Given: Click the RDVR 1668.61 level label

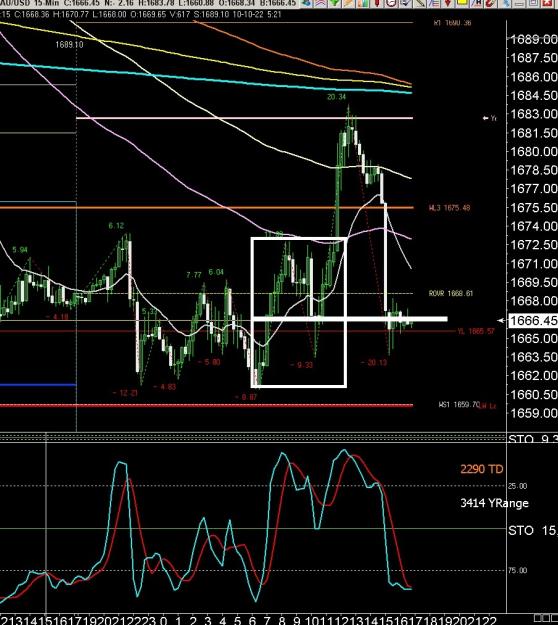Looking at the screenshot, I should pyautogui.click(x=451, y=293).
